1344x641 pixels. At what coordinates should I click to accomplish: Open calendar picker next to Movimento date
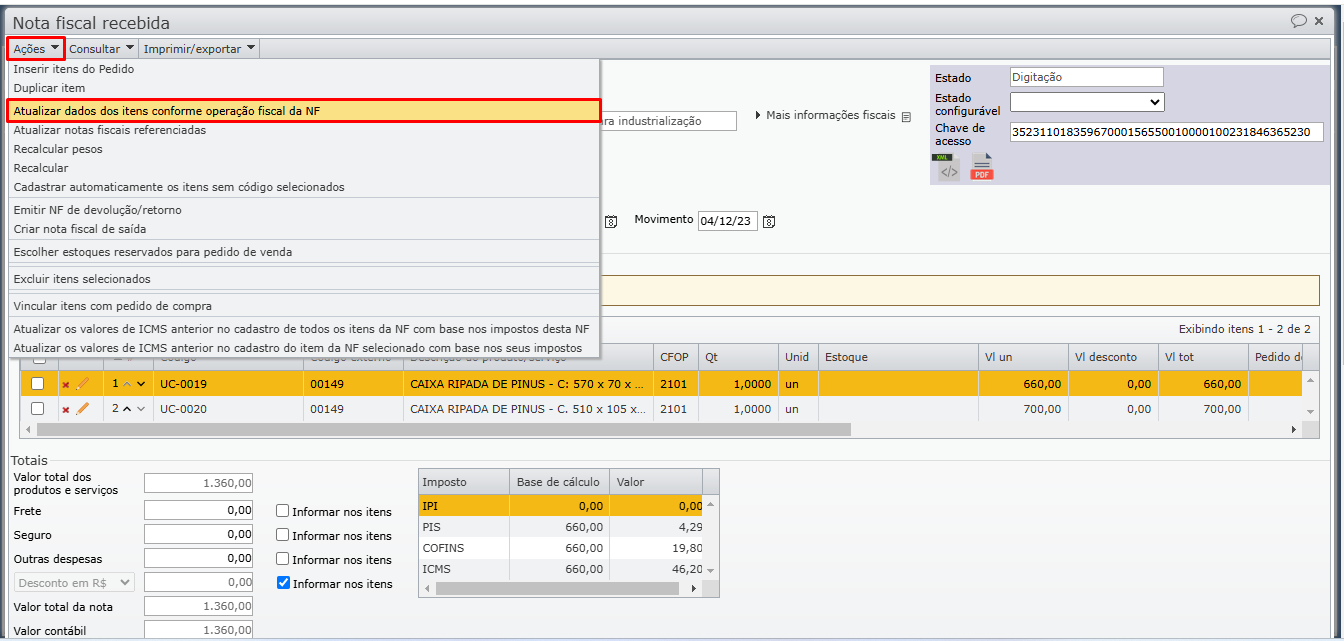tap(769, 221)
